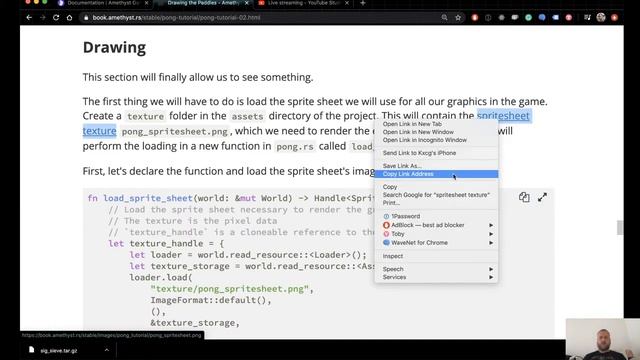Click the pong_spritesheet.png inline code
Viewport: 640px width, 360px height.
pyautogui.click(x=175, y=131)
